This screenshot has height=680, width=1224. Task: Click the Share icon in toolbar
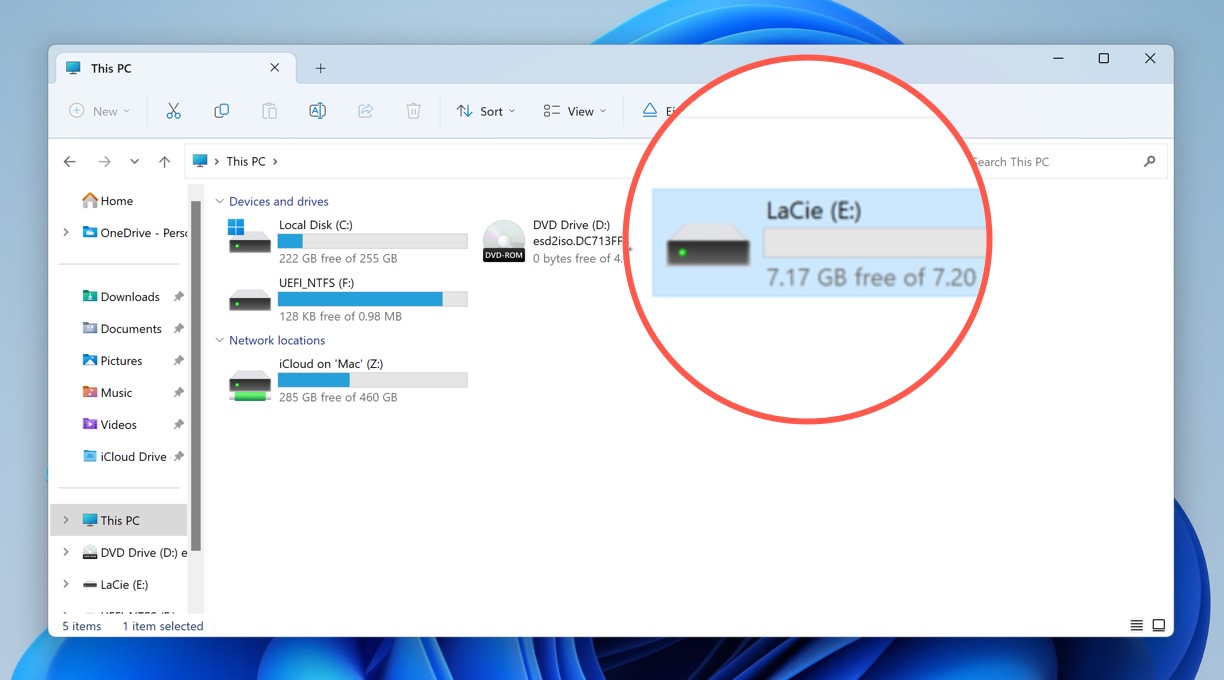coord(365,111)
